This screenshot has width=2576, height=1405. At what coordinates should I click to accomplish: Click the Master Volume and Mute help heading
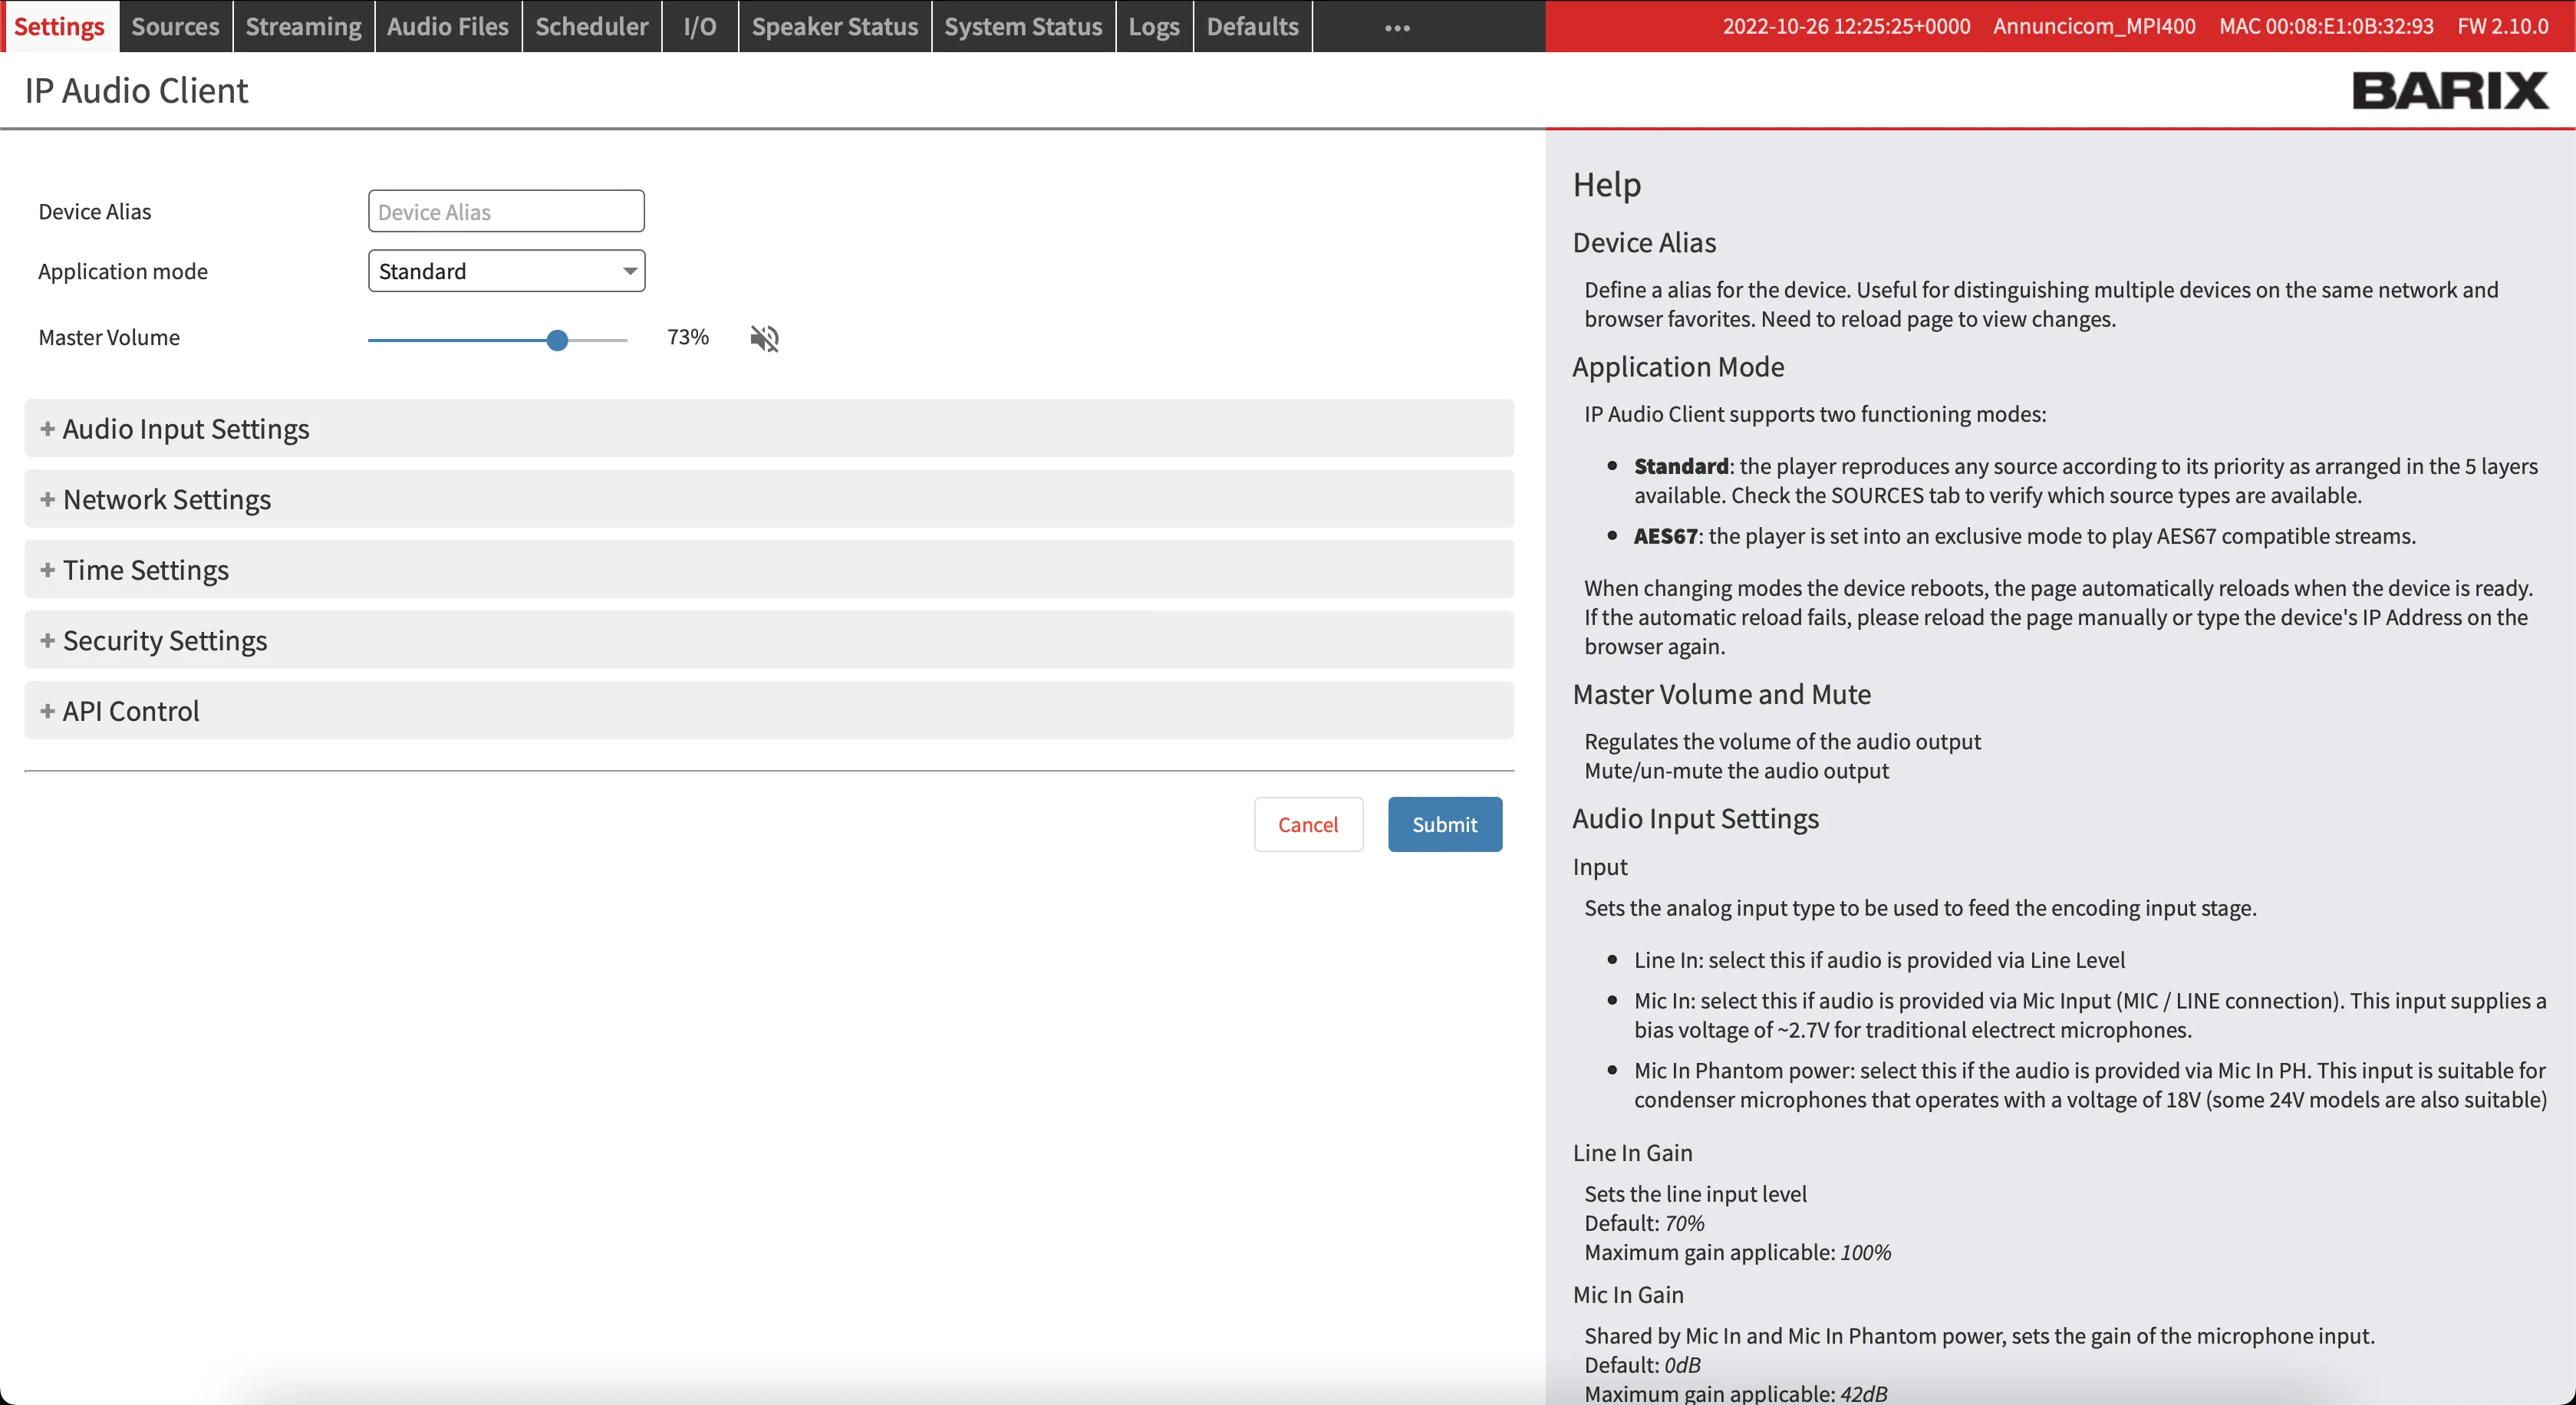tap(1721, 694)
